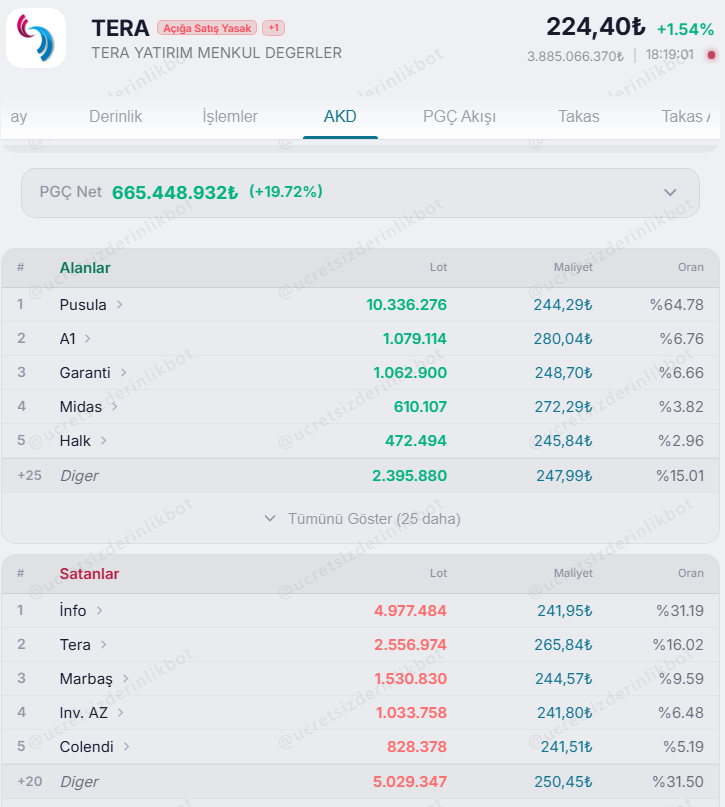This screenshot has width=725, height=807.
Task: Expand Colendi seller details chevron
Action: [127, 746]
